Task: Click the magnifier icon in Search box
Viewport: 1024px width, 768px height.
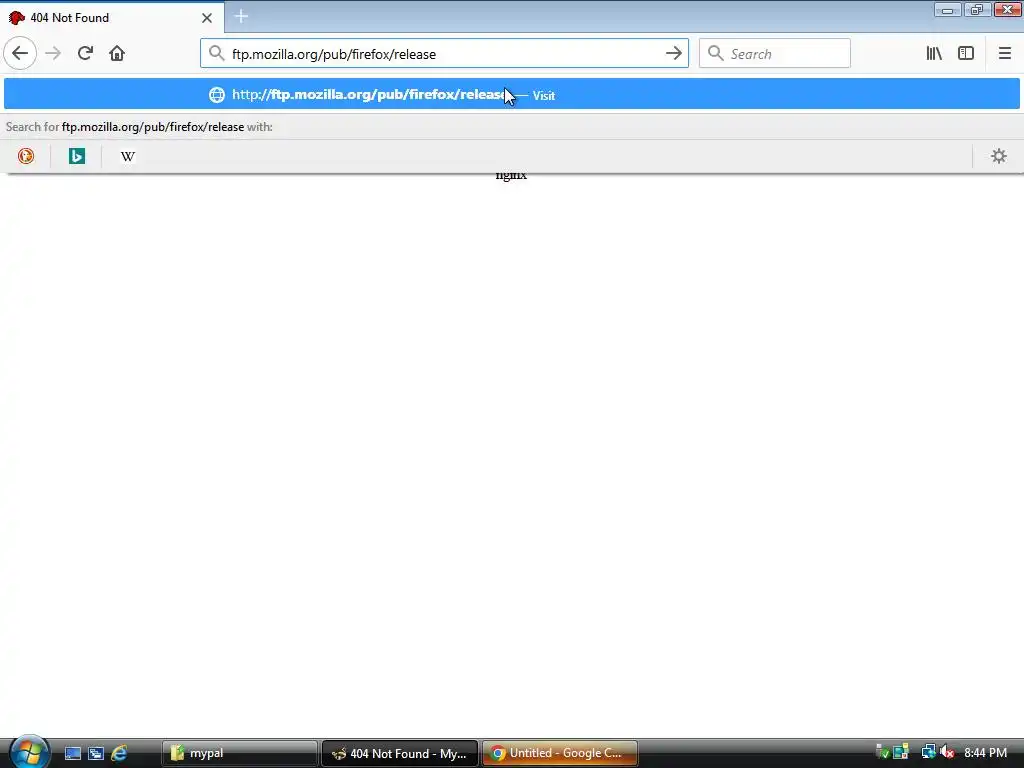Action: tap(715, 54)
